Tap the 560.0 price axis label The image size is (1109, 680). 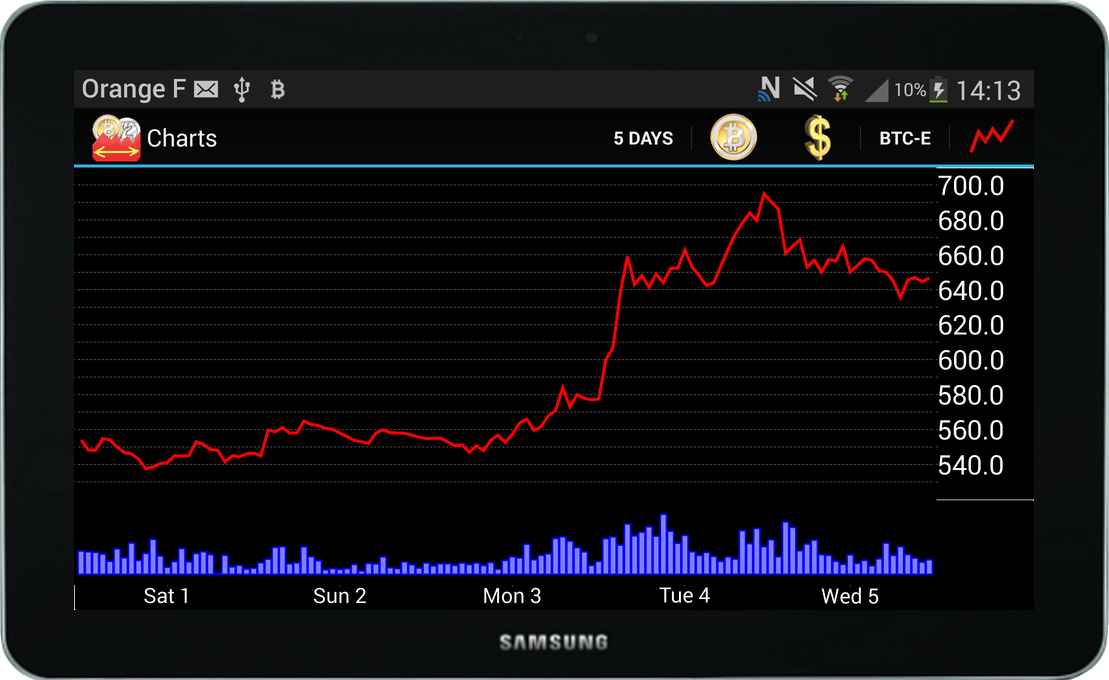(971, 430)
